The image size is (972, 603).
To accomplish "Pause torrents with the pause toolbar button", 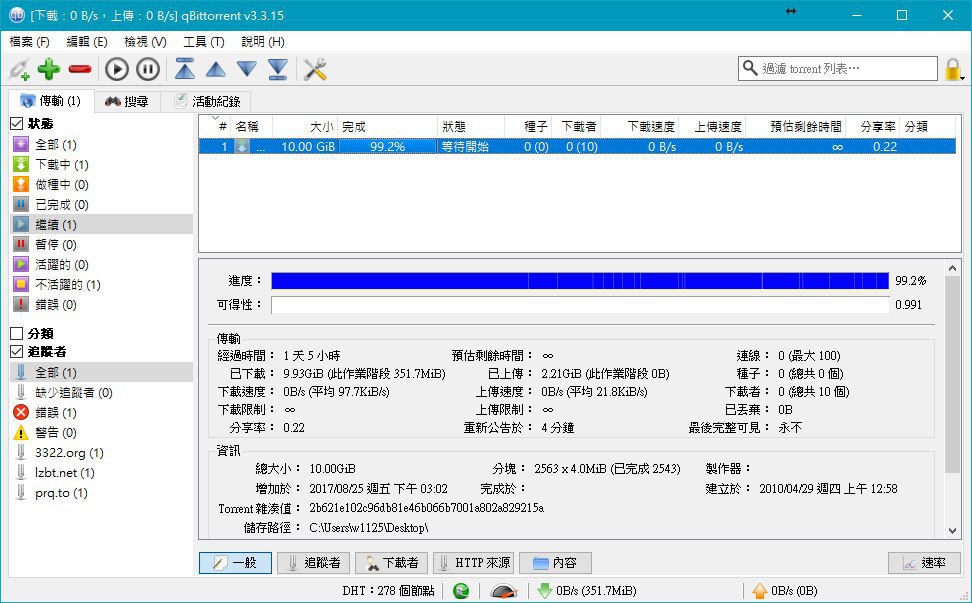I will (148, 69).
